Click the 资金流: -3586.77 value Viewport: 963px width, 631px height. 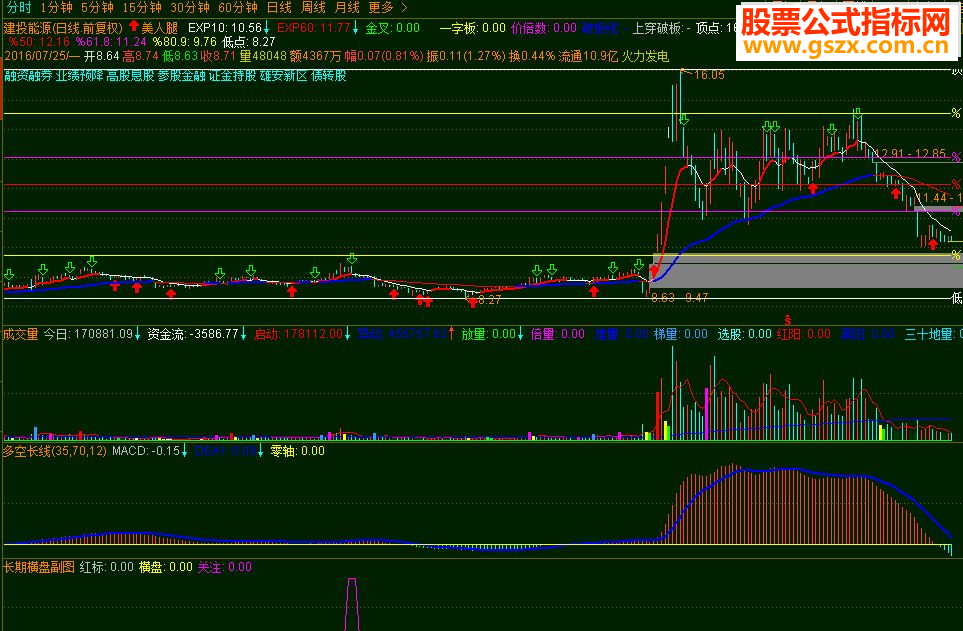pyautogui.click(x=192, y=334)
